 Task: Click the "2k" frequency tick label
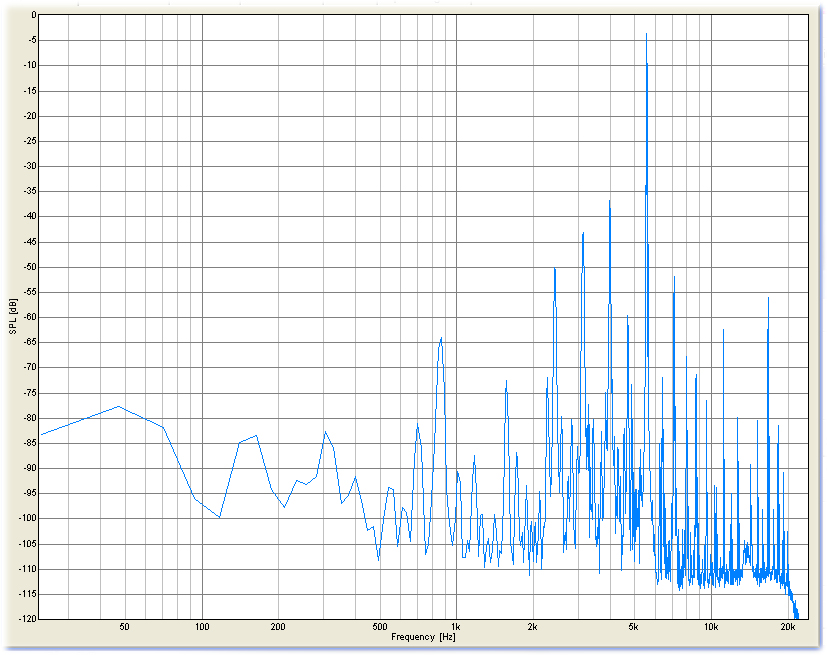click(532, 627)
